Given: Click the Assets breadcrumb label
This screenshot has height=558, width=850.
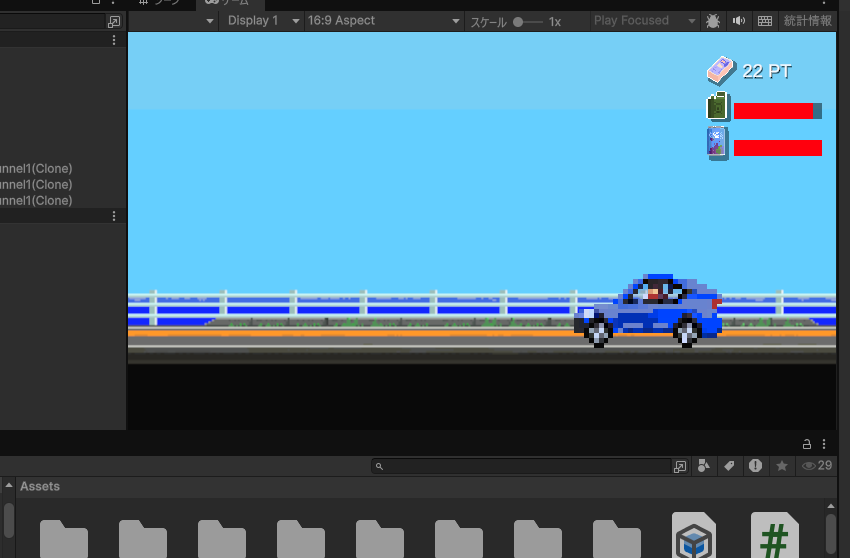Looking at the screenshot, I should click(40, 486).
